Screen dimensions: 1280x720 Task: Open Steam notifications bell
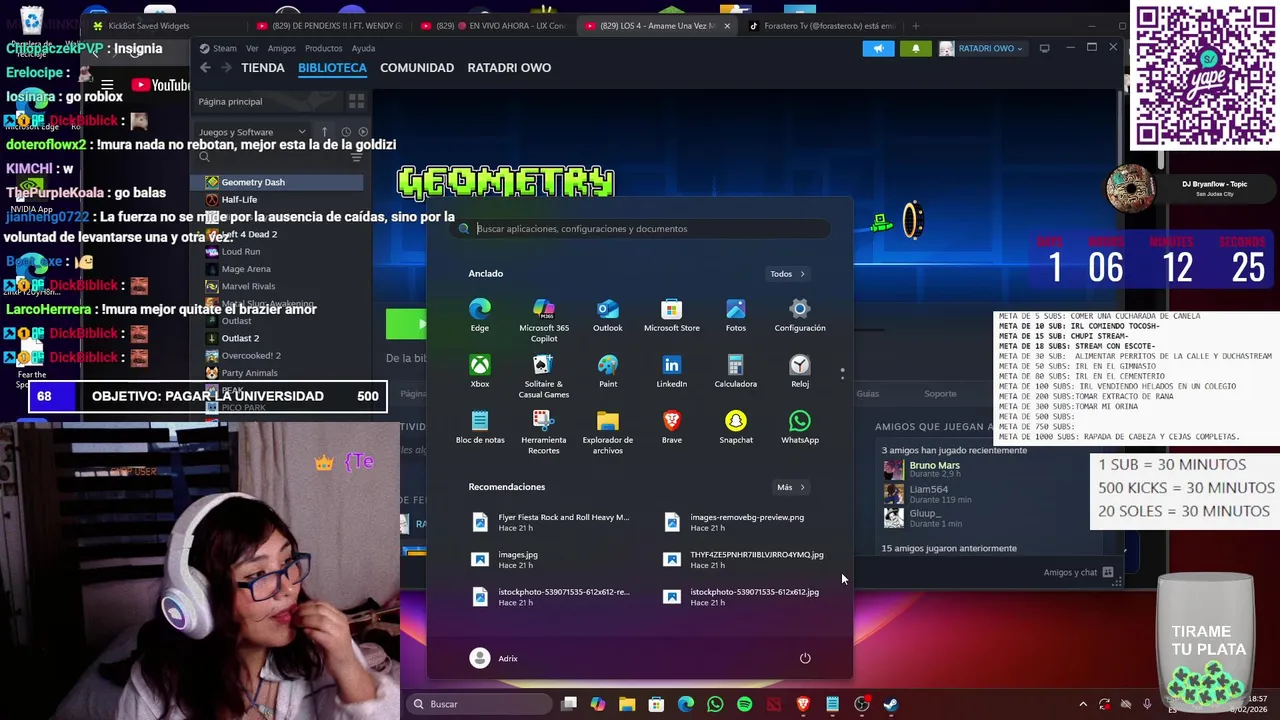tap(915, 48)
